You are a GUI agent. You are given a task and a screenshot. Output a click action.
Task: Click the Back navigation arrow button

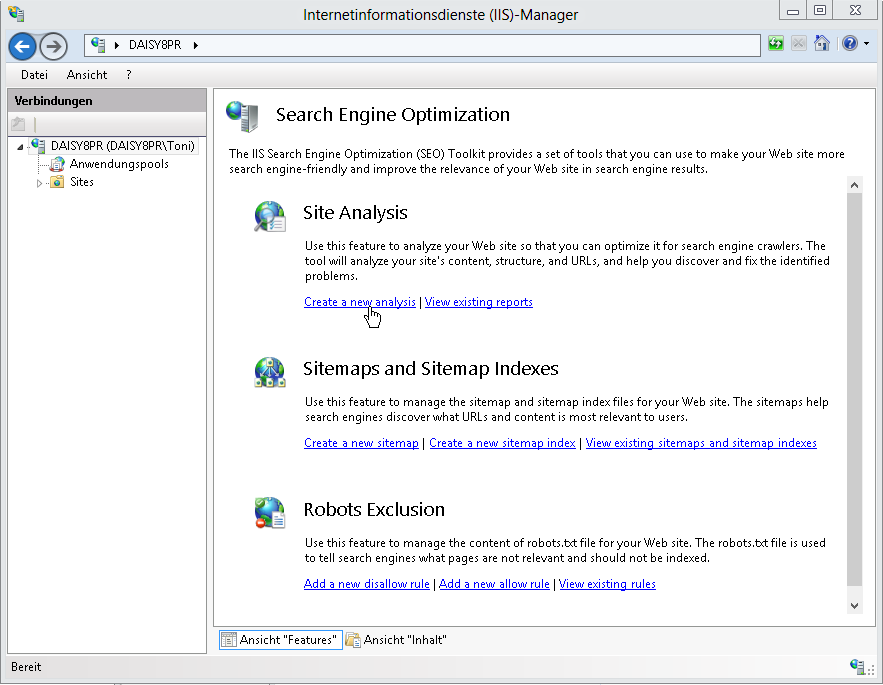22,46
